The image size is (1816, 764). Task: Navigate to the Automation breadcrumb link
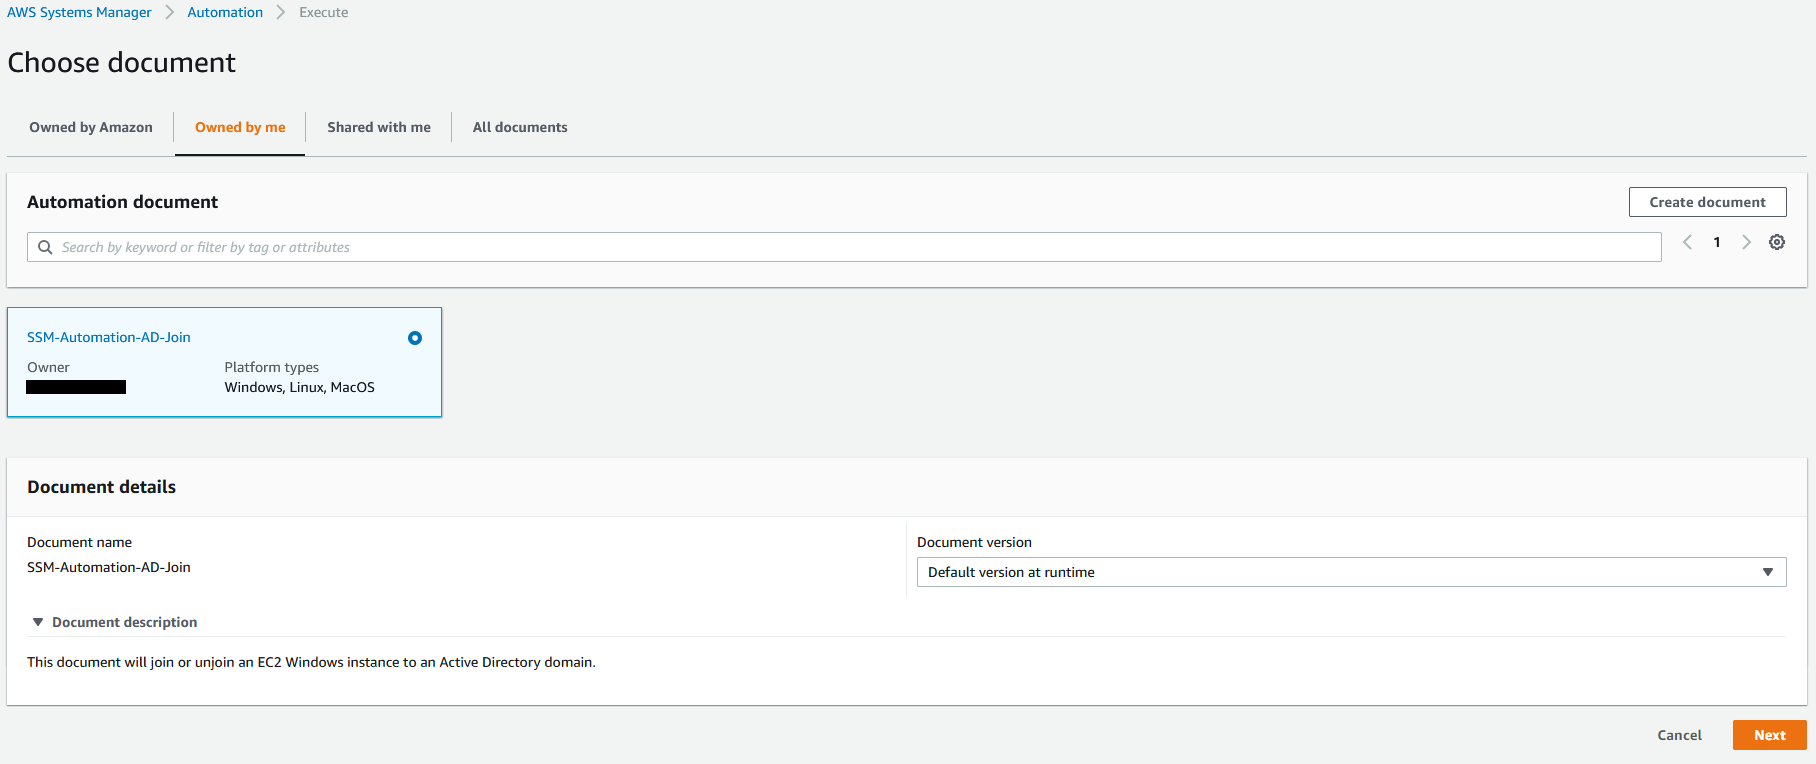225,12
